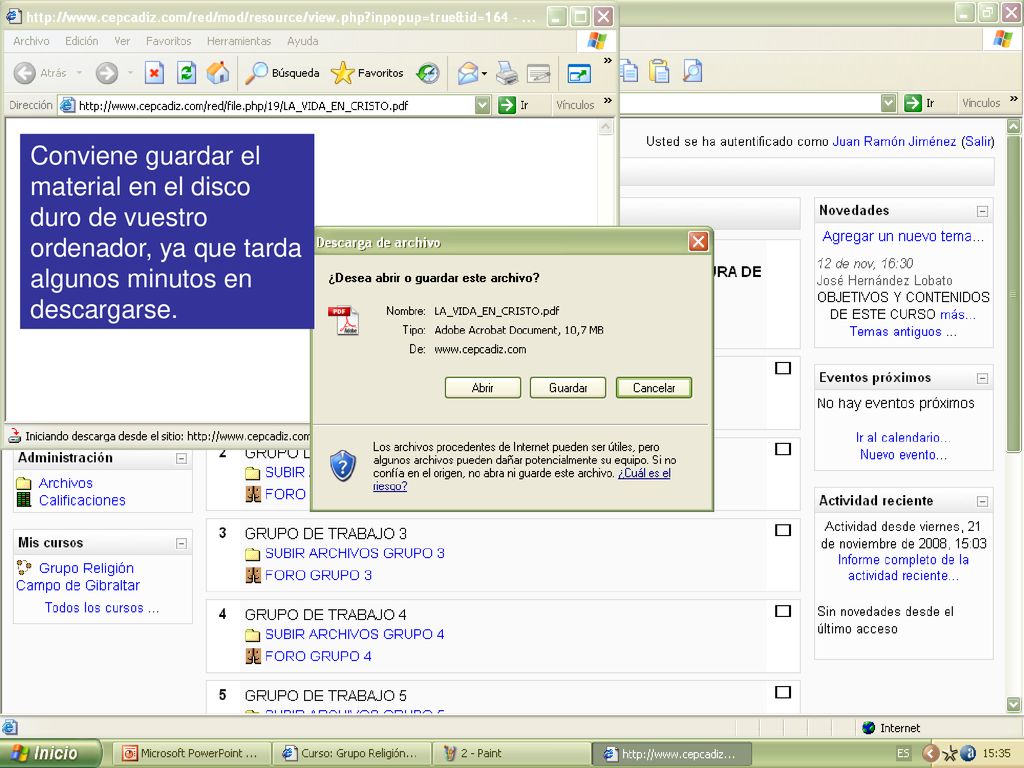Click the blue security shield icon

coord(344,466)
